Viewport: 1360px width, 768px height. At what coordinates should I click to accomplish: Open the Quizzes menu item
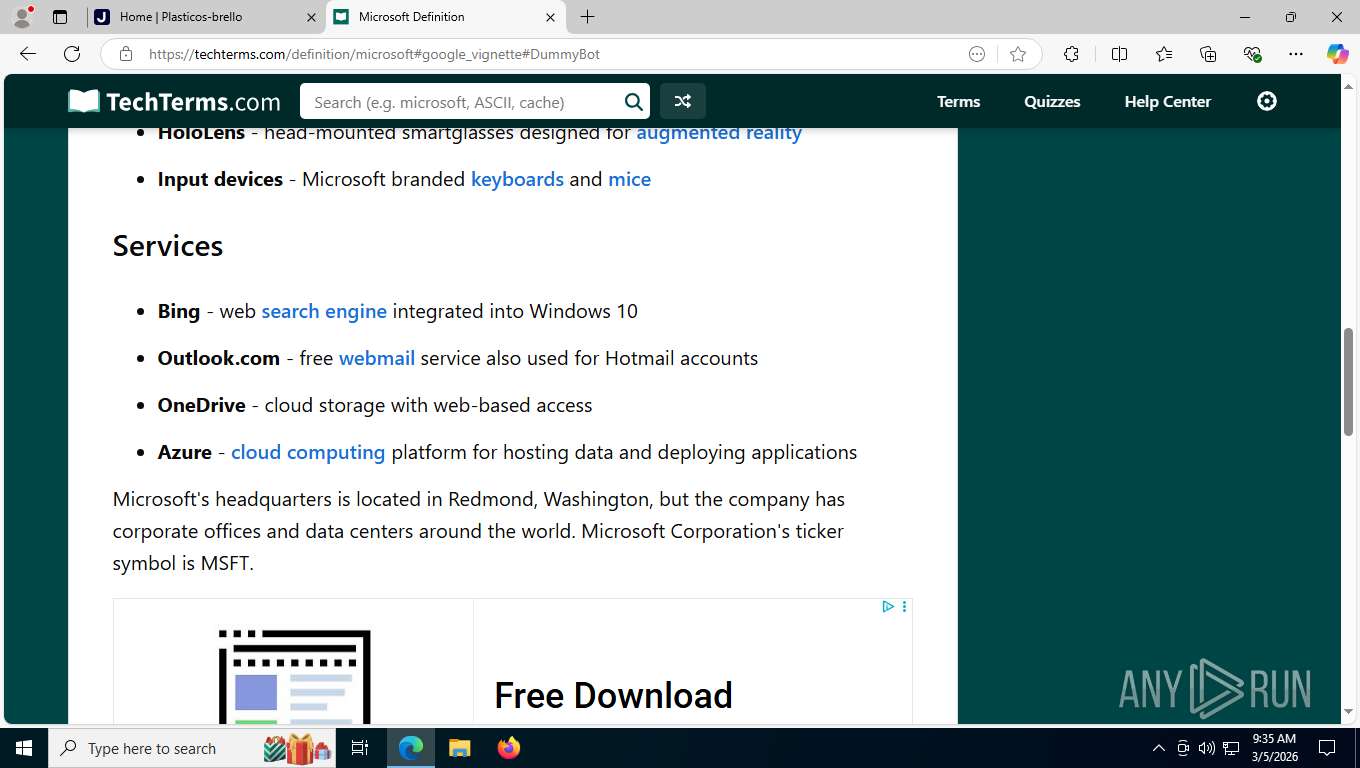point(1052,101)
